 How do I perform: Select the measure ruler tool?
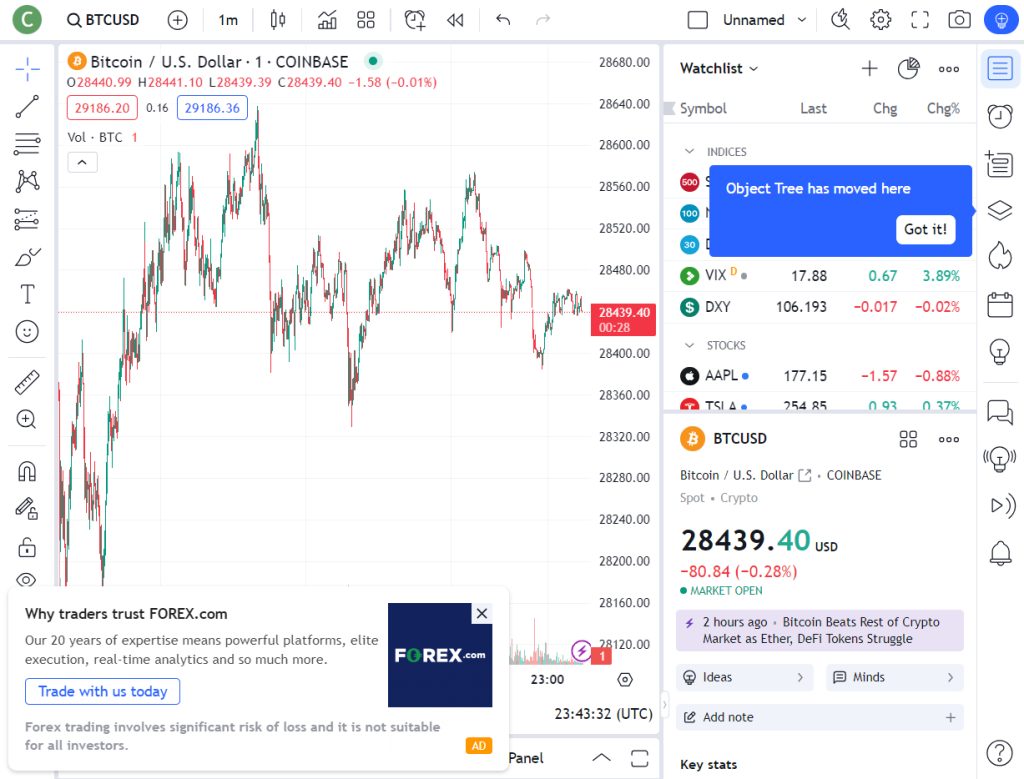pyautogui.click(x=27, y=382)
